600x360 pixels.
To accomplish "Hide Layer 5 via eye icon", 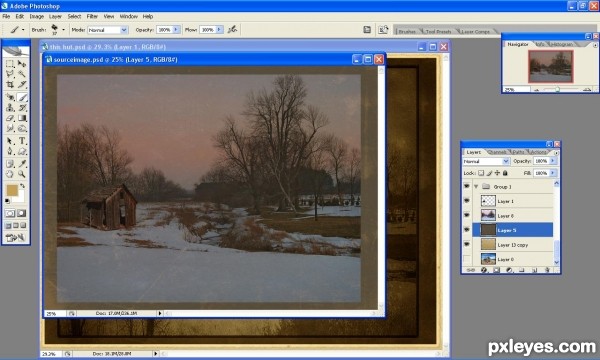I will (x=466, y=230).
